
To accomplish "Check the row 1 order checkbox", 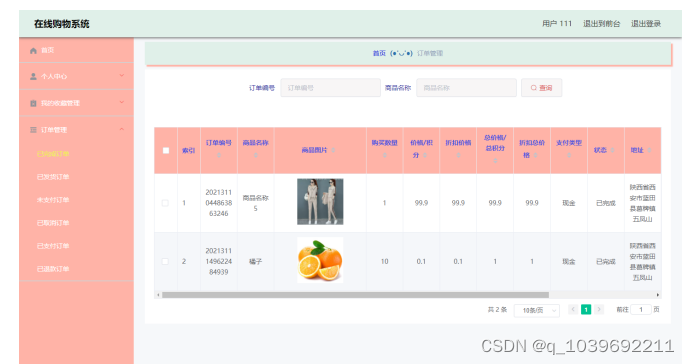I will (165, 203).
